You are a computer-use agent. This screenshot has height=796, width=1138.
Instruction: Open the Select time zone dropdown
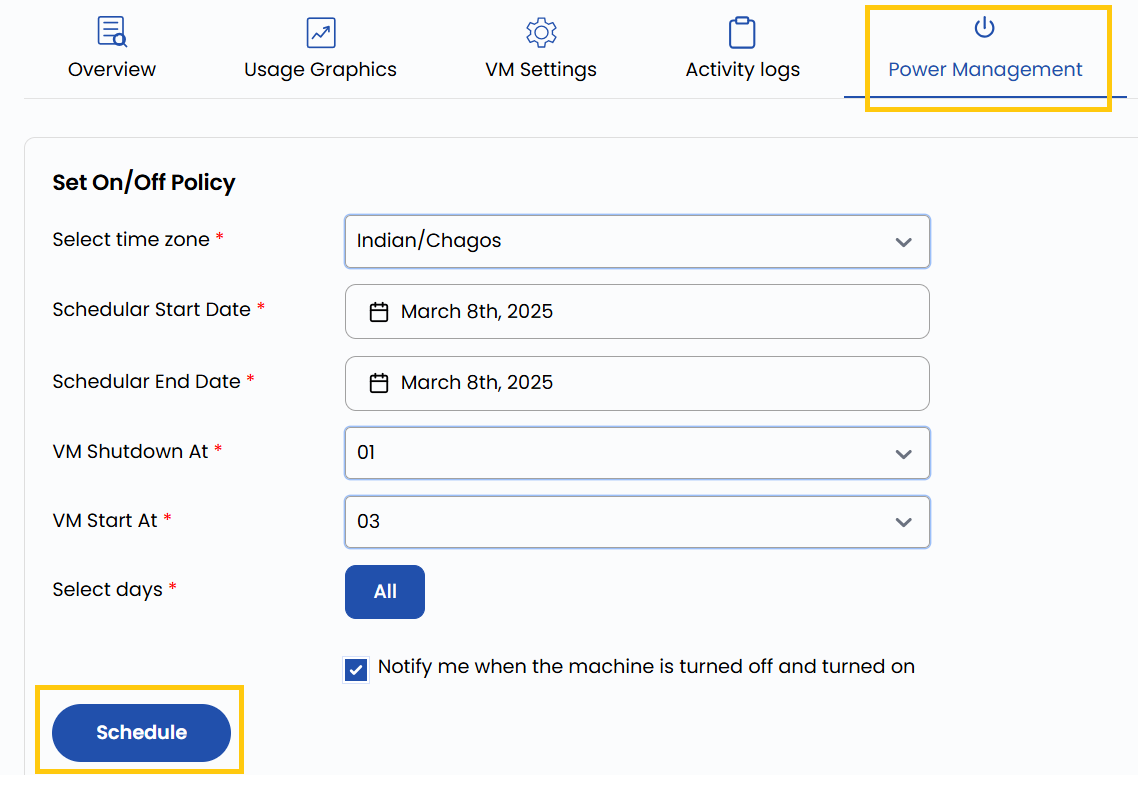(x=637, y=241)
